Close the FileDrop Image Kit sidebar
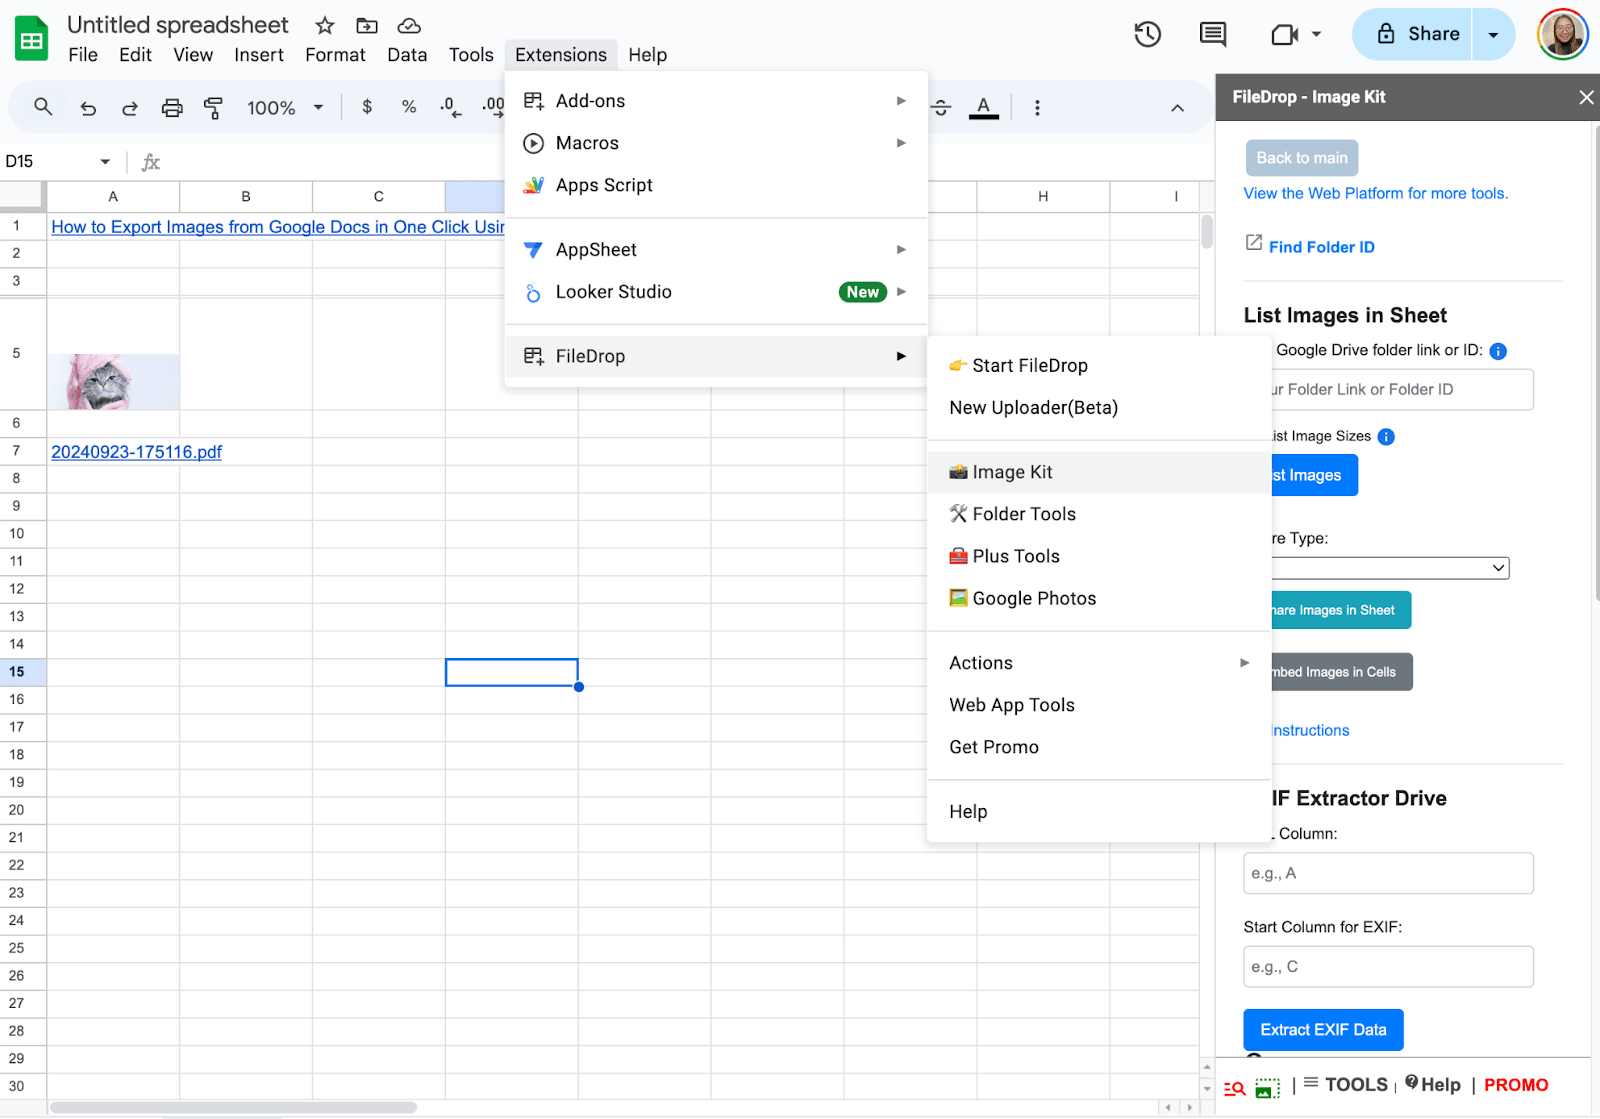The image size is (1600, 1119). 1586,97
